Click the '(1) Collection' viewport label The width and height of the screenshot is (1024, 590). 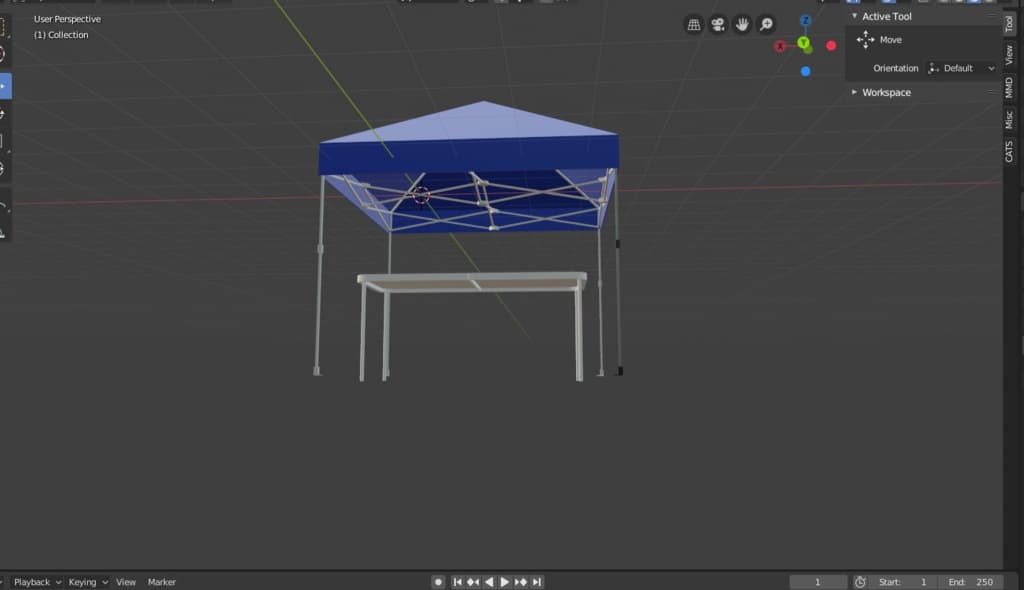click(x=61, y=35)
